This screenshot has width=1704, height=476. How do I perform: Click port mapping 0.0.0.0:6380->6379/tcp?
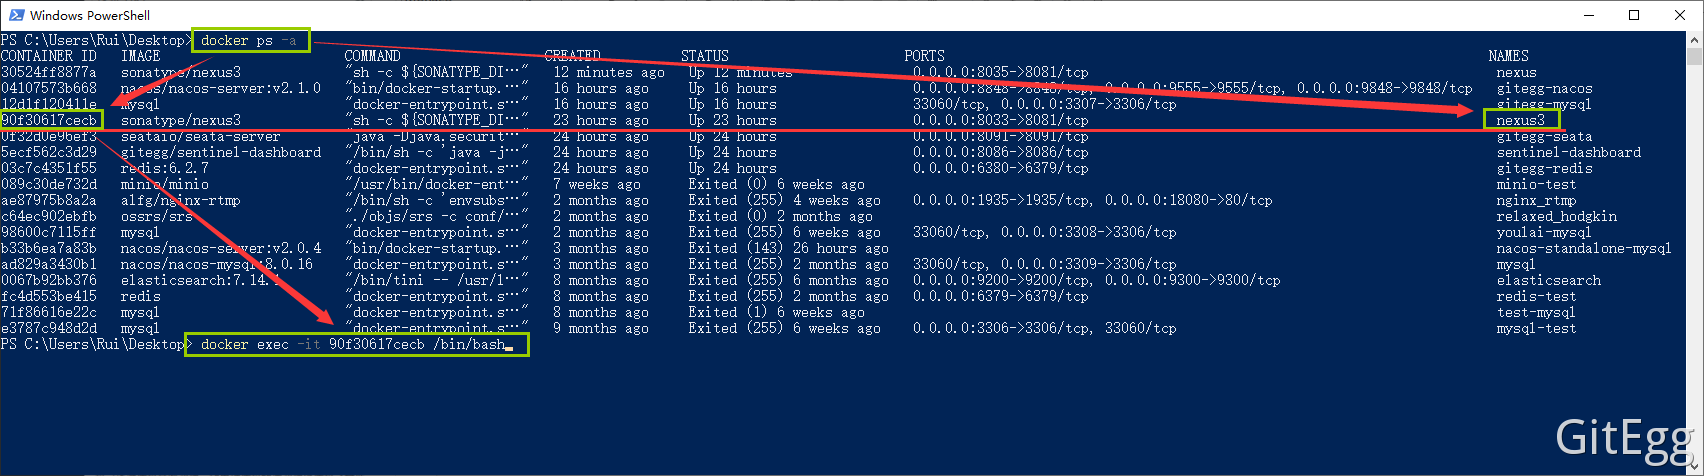click(x=1001, y=168)
